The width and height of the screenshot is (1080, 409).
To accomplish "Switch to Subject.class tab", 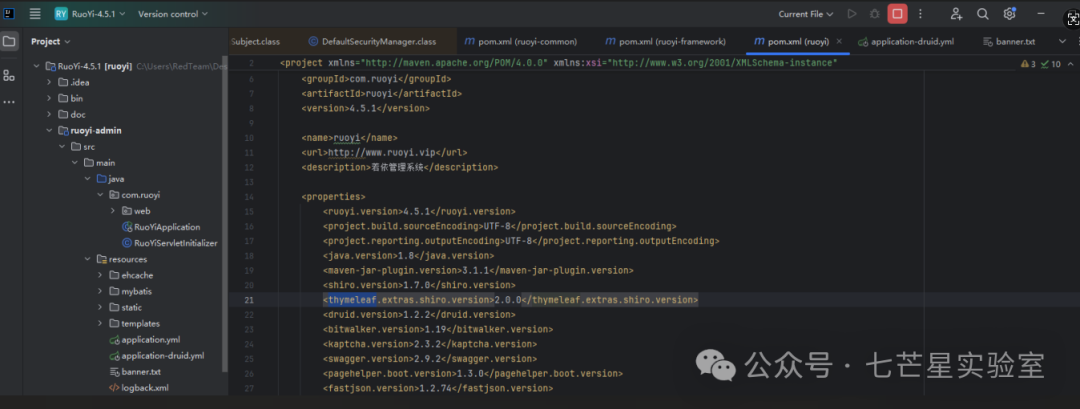I will coord(256,41).
